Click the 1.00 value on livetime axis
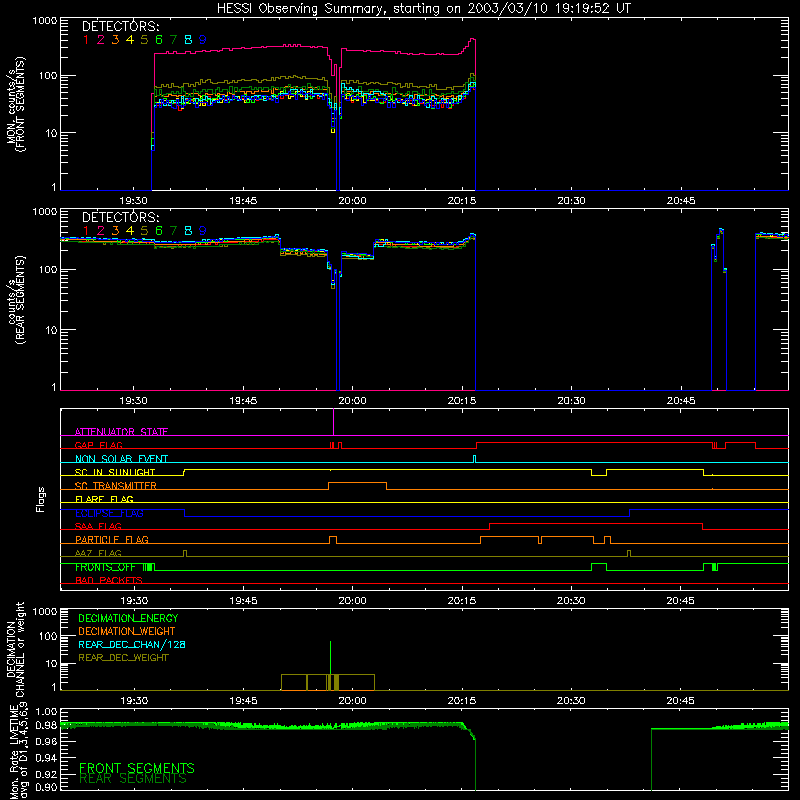 [x=46, y=712]
